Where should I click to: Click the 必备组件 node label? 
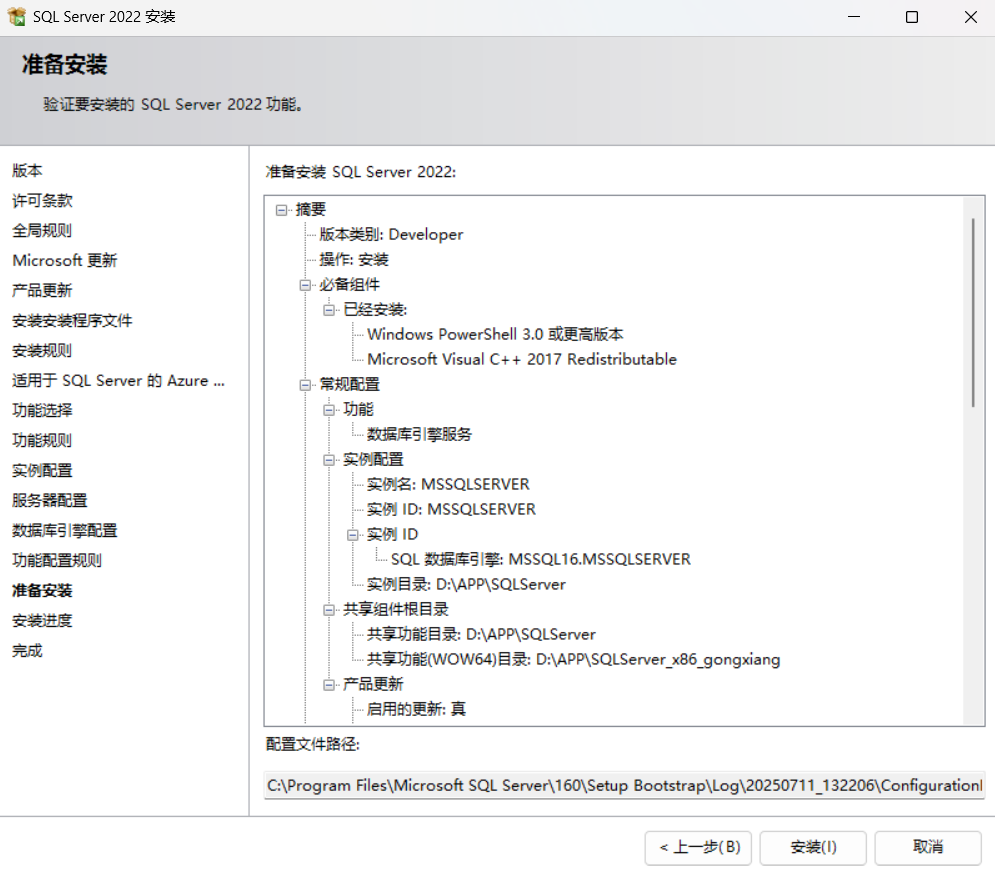click(x=349, y=285)
